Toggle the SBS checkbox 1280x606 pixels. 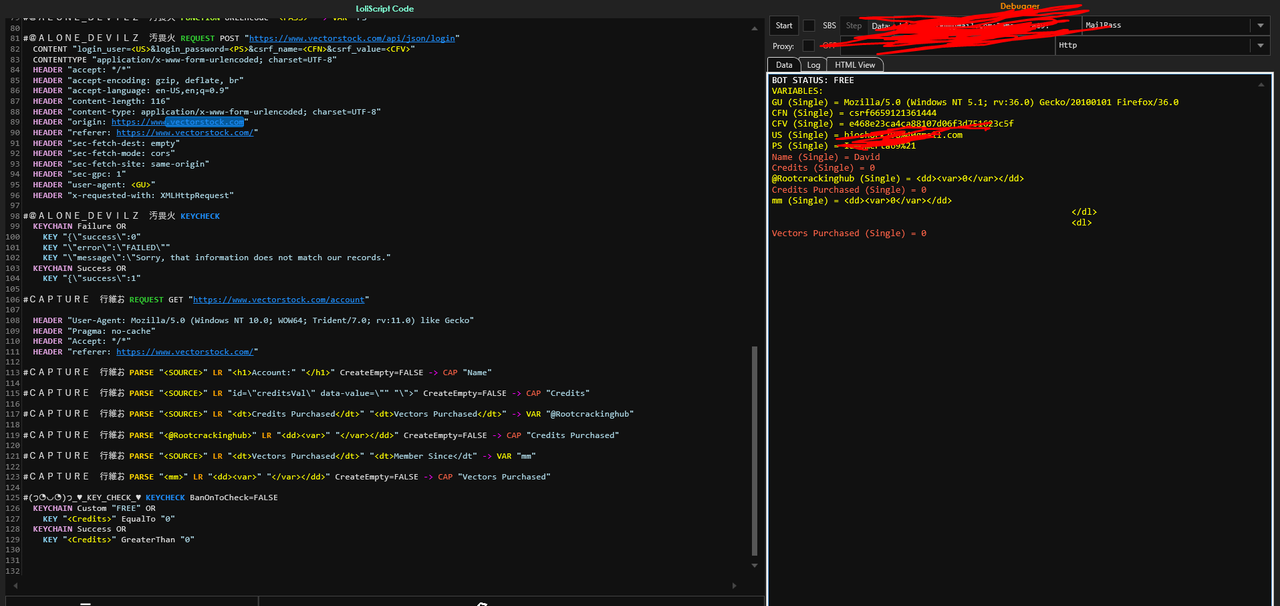pos(810,26)
